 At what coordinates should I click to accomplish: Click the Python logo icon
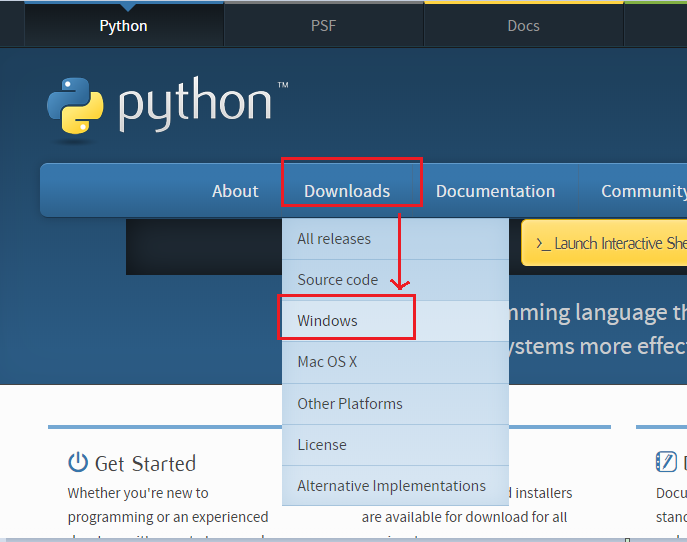click(x=75, y=106)
